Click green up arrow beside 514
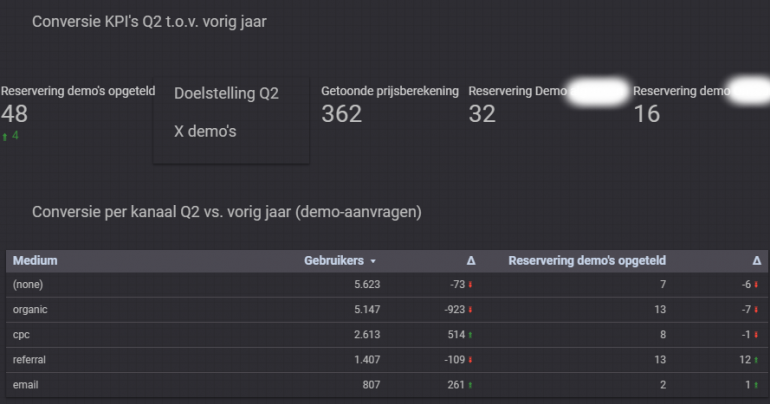The width and height of the screenshot is (770, 404). pyautogui.click(x=470, y=335)
